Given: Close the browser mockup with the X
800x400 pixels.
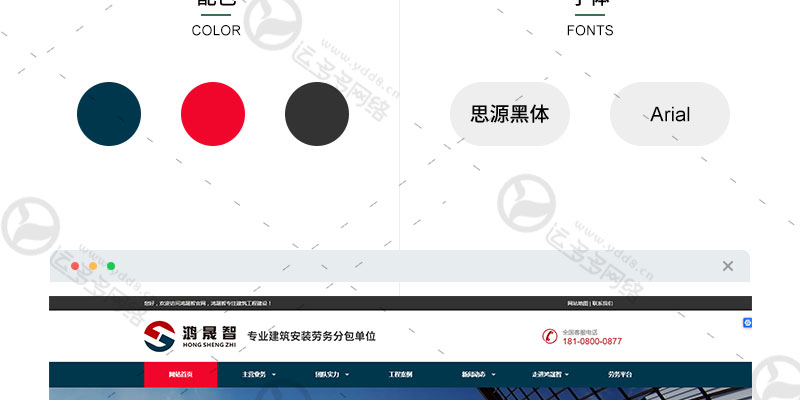Looking at the screenshot, I should (728, 266).
